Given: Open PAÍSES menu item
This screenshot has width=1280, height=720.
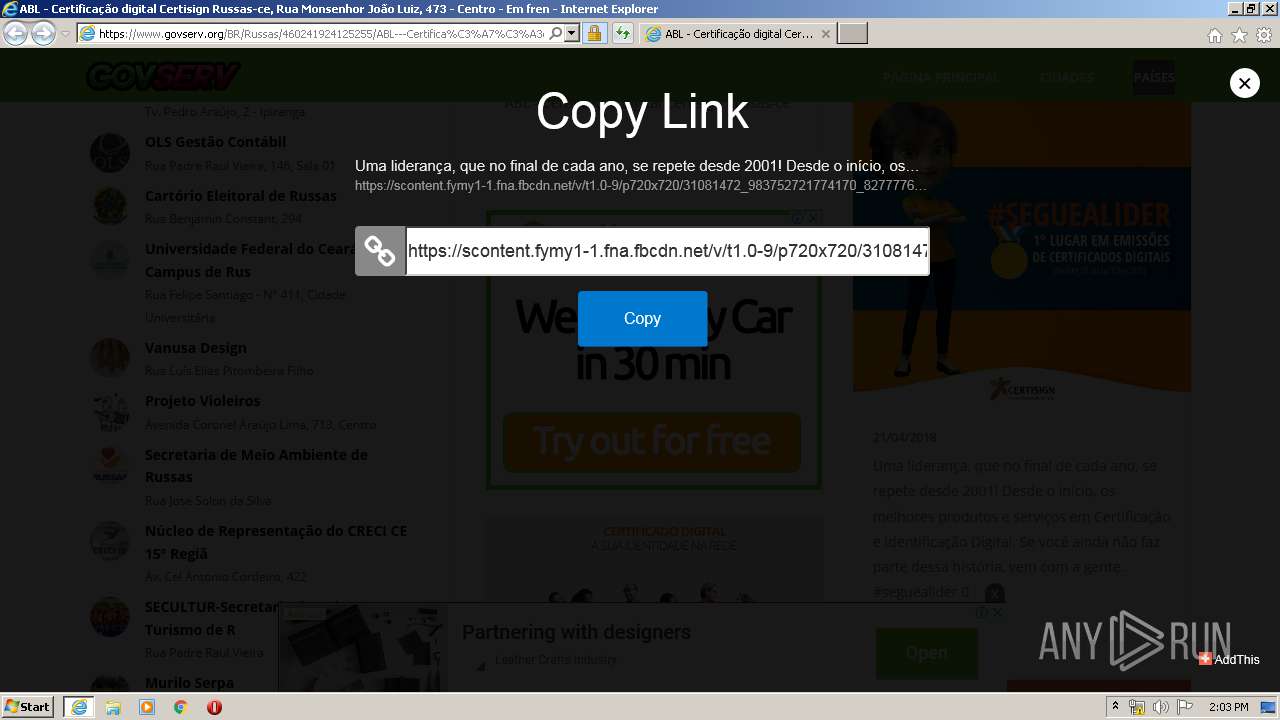Looking at the screenshot, I should (1154, 77).
